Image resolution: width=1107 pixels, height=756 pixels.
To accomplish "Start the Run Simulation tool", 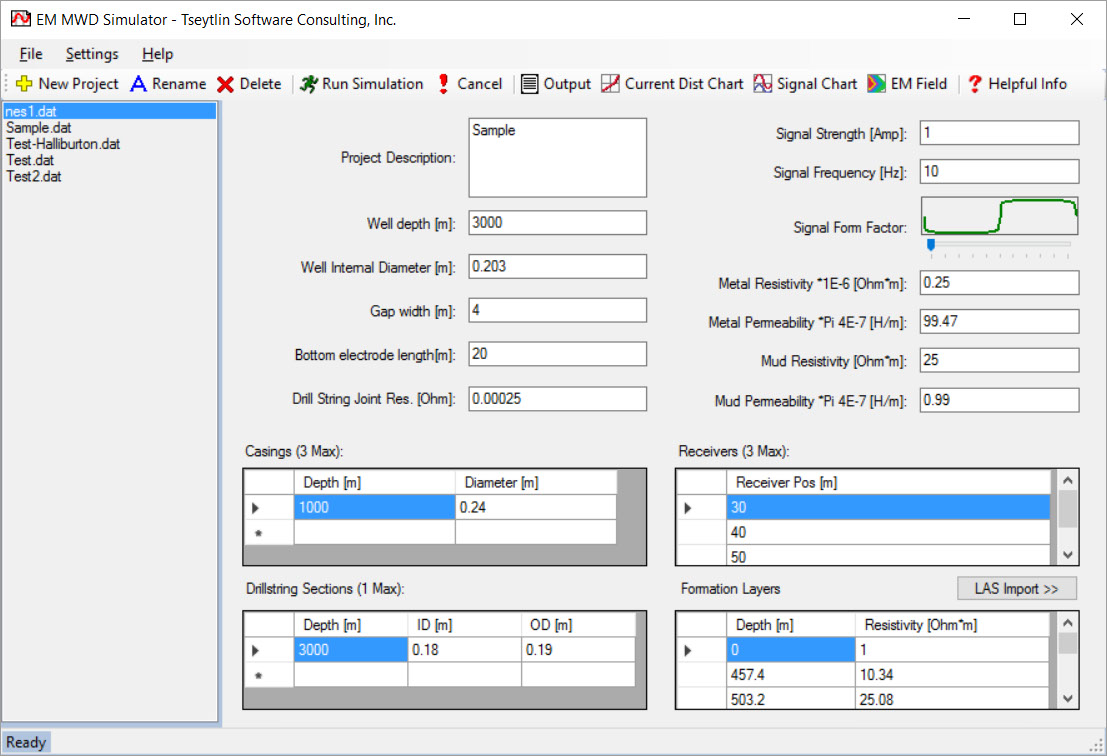I will pyautogui.click(x=309, y=84).
